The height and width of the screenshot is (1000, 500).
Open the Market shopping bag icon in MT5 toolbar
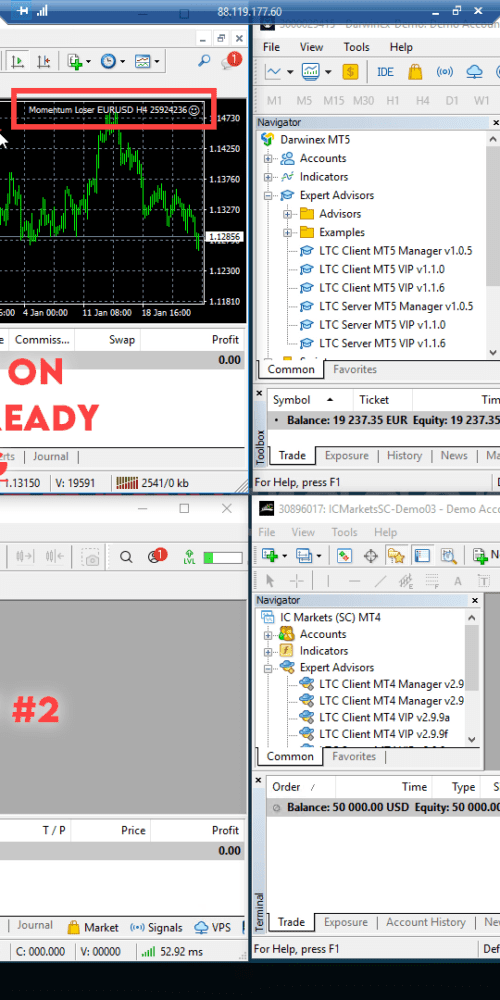point(415,72)
